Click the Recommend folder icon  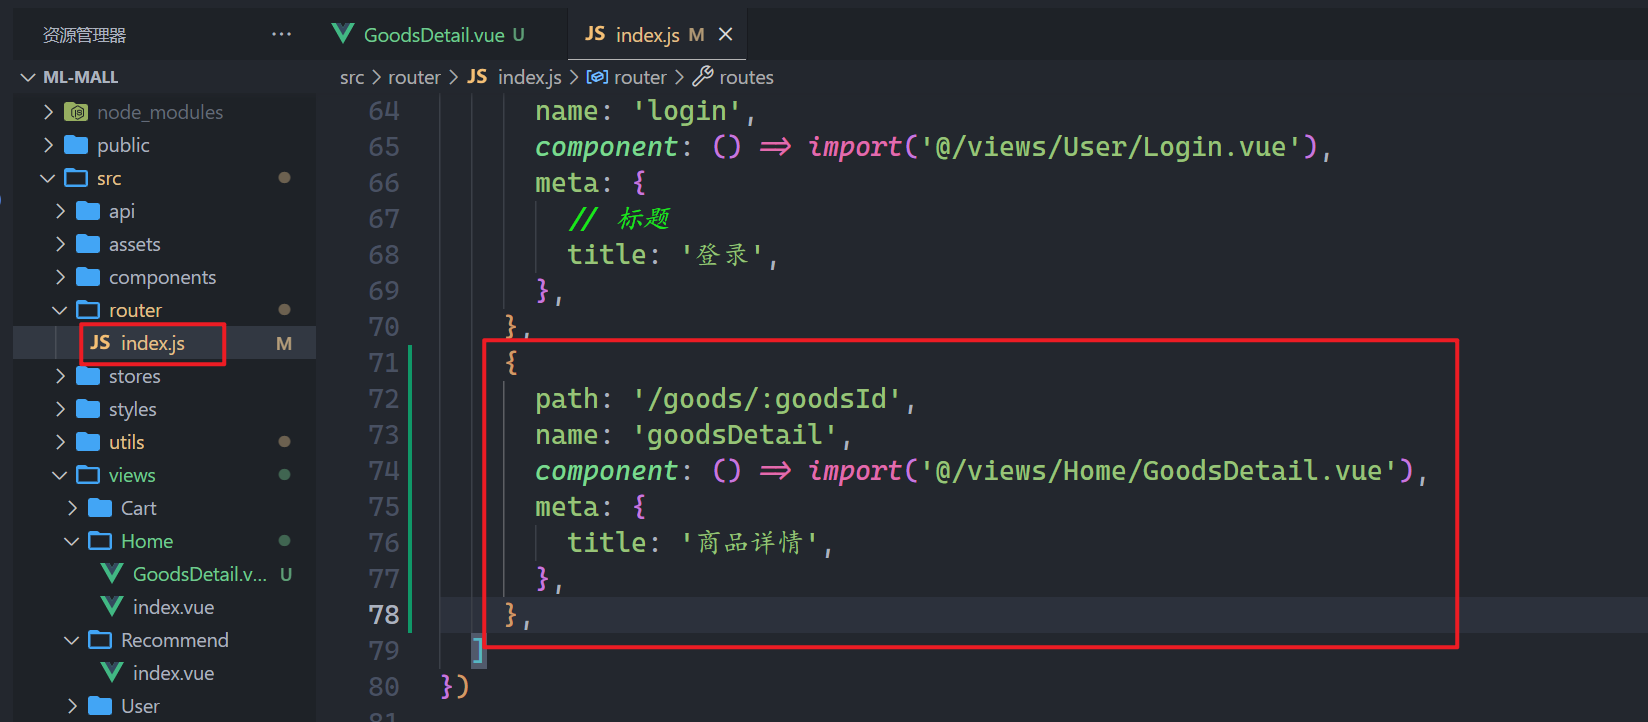(100, 640)
